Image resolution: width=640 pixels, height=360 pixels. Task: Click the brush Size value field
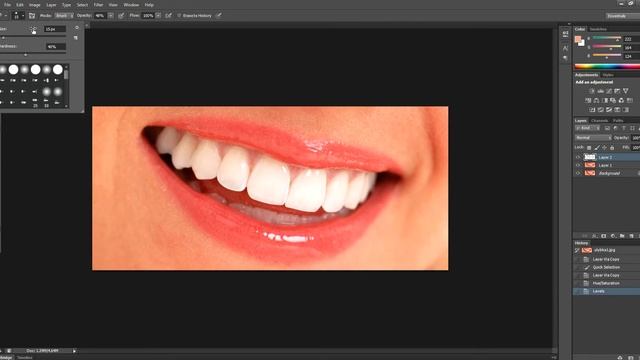click(55, 29)
